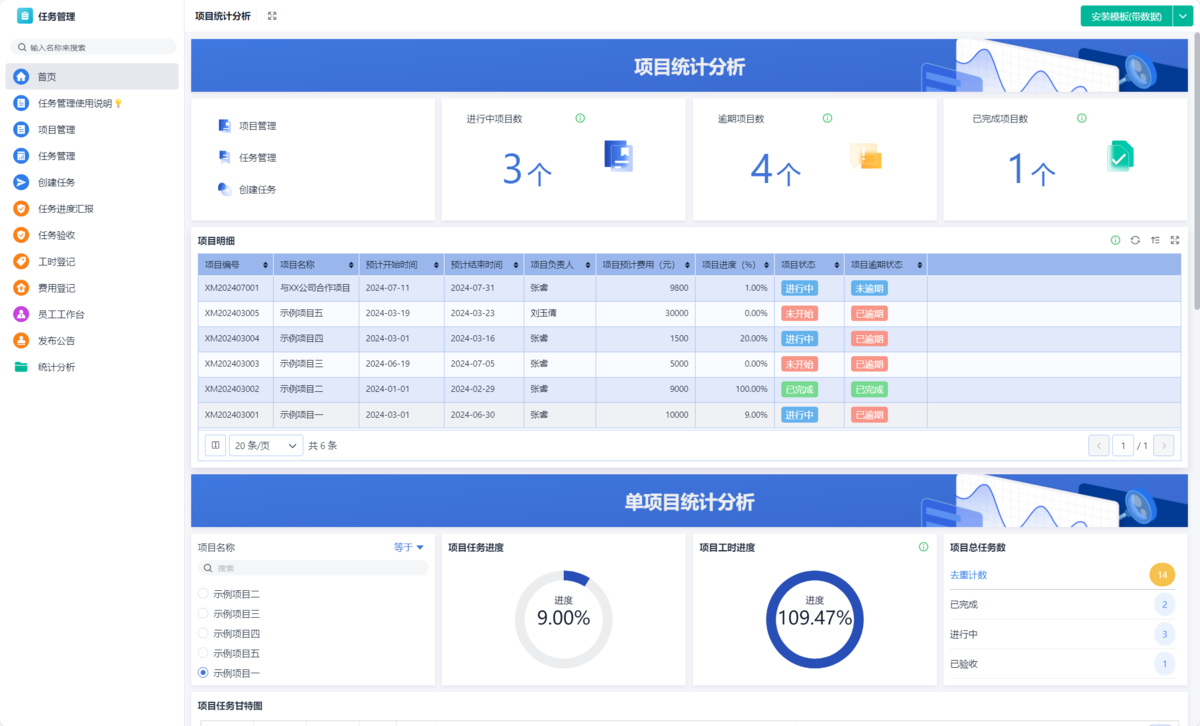Go to the next table page
The width and height of the screenshot is (1200, 726).
[x=1163, y=446]
